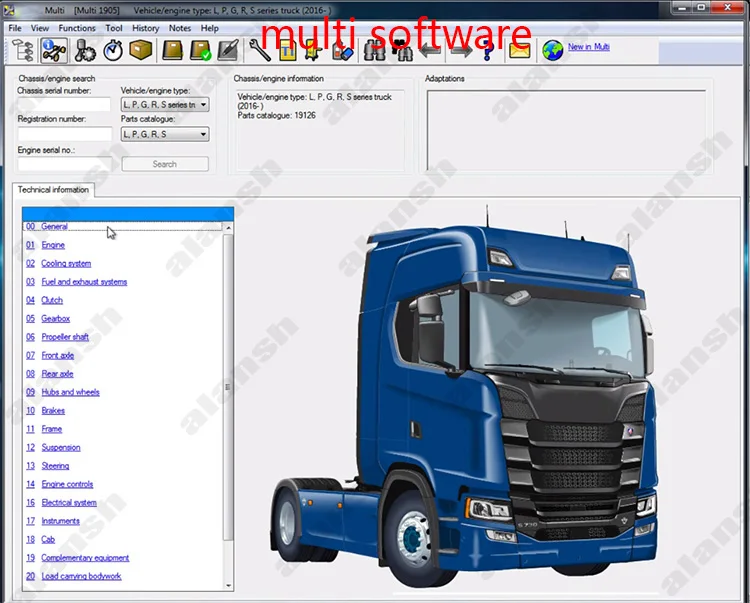Click the yellow trolley cart icon
750x603 pixels.
pos(313,51)
